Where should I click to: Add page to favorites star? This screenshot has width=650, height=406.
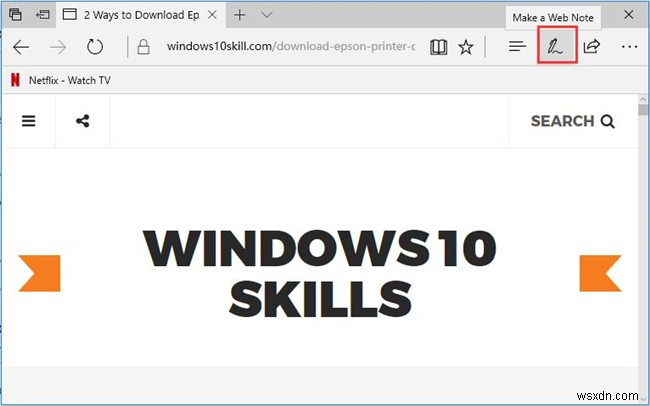pos(466,47)
